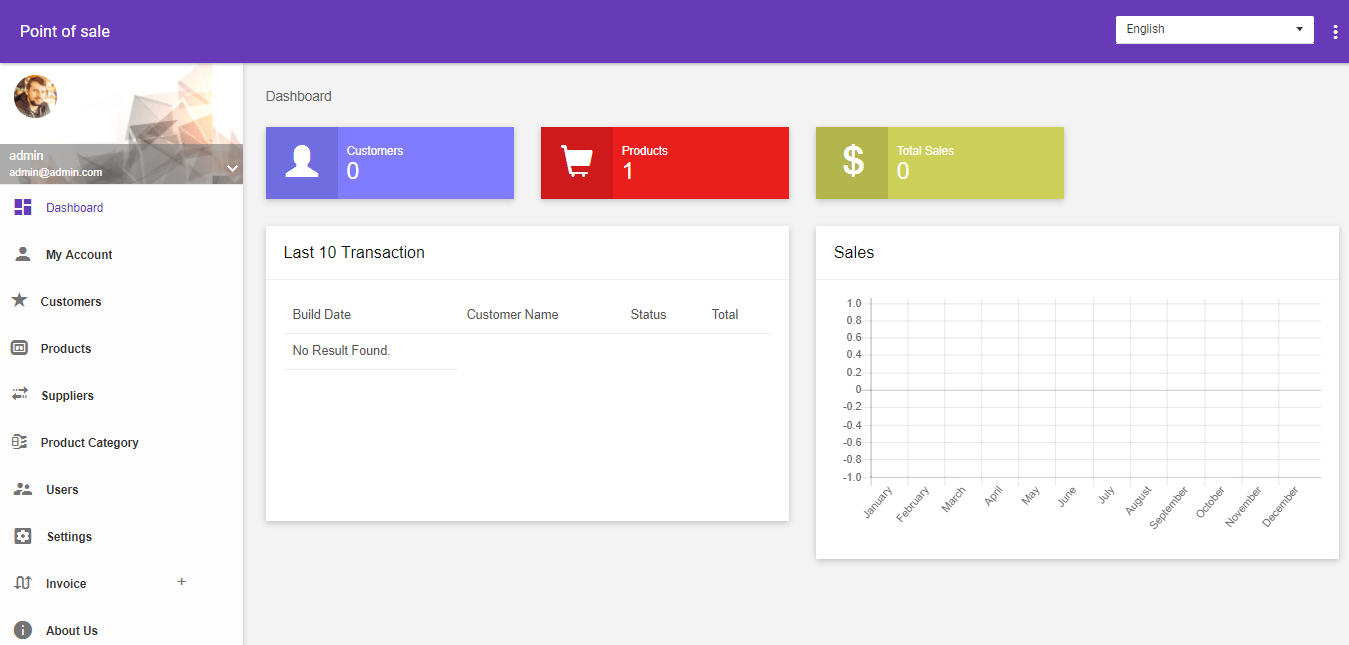Select Dashboard from the sidebar menu

click(74, 207)
